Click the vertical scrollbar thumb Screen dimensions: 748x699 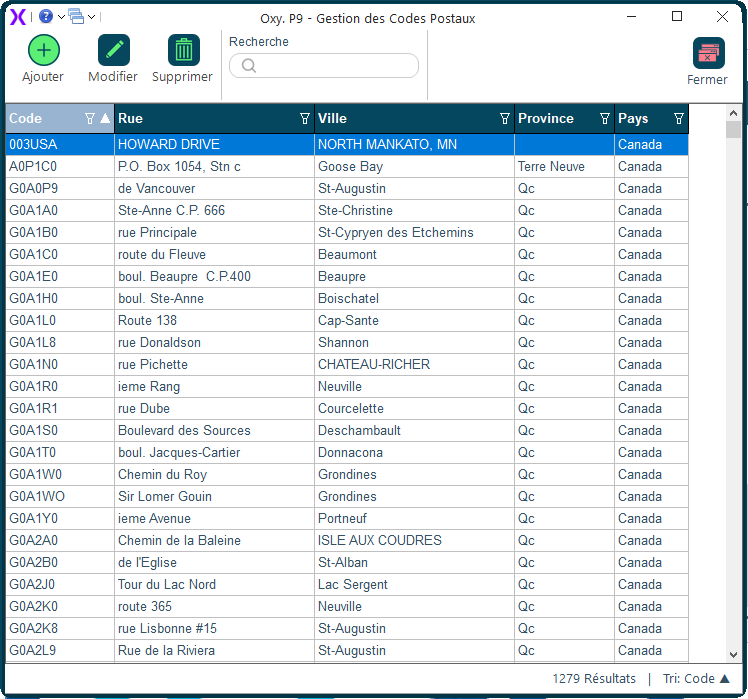(733, 129)
